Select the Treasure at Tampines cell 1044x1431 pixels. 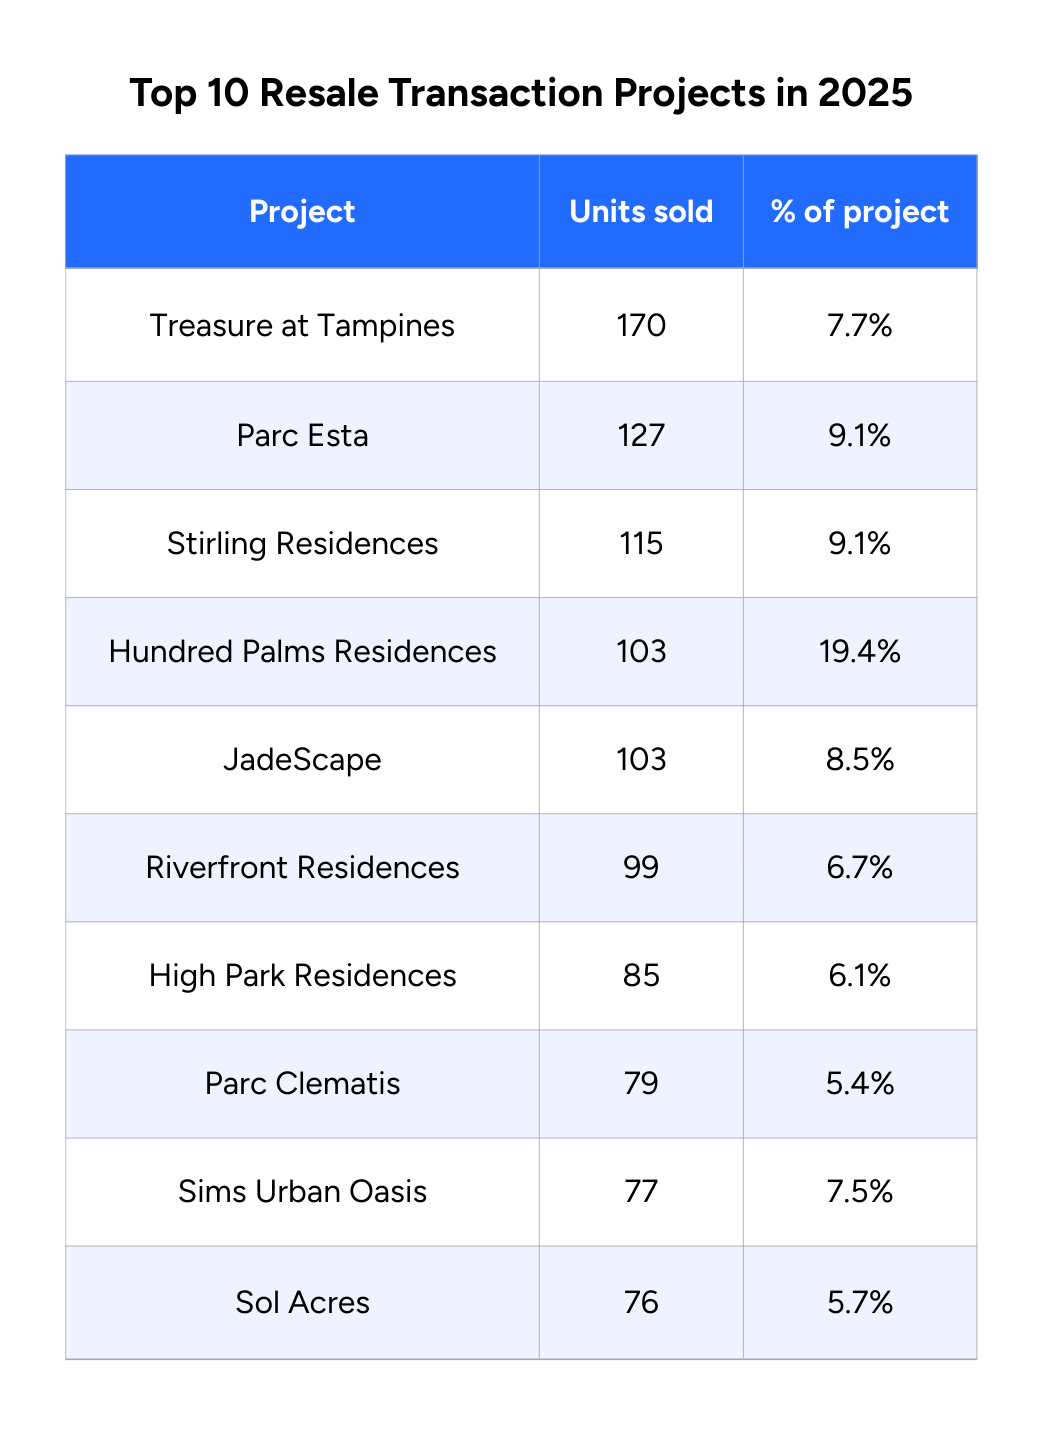302,326
